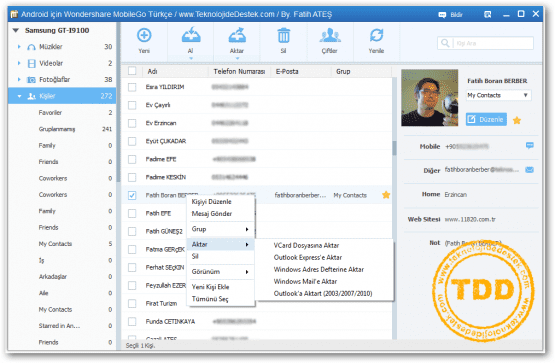This screenshot has width=555, height=363.
Task: Click the Düzenle edit button
Action: click(x=486, y=120)
